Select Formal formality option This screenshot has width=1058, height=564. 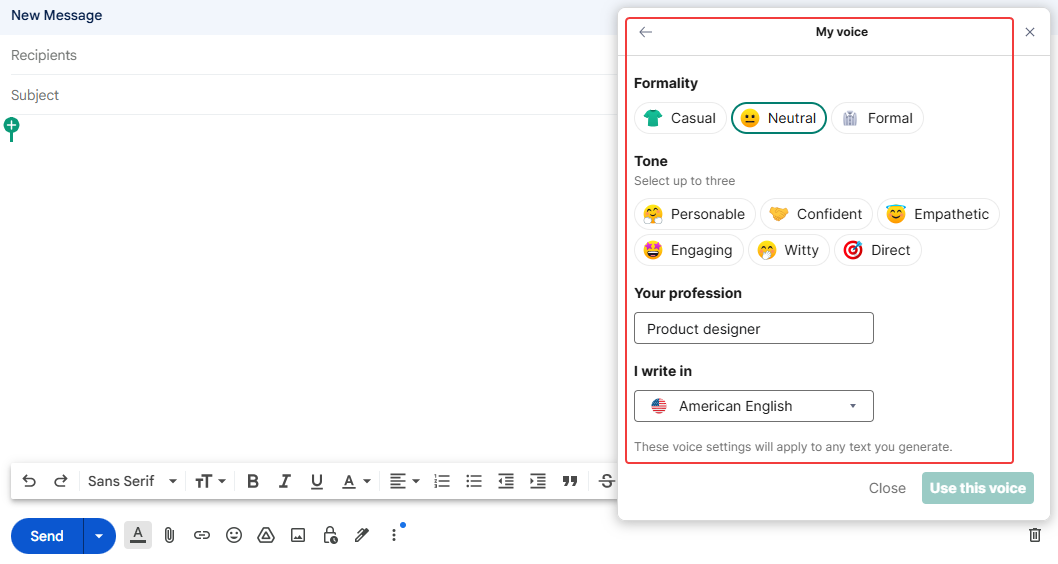(x=877, y=118)
